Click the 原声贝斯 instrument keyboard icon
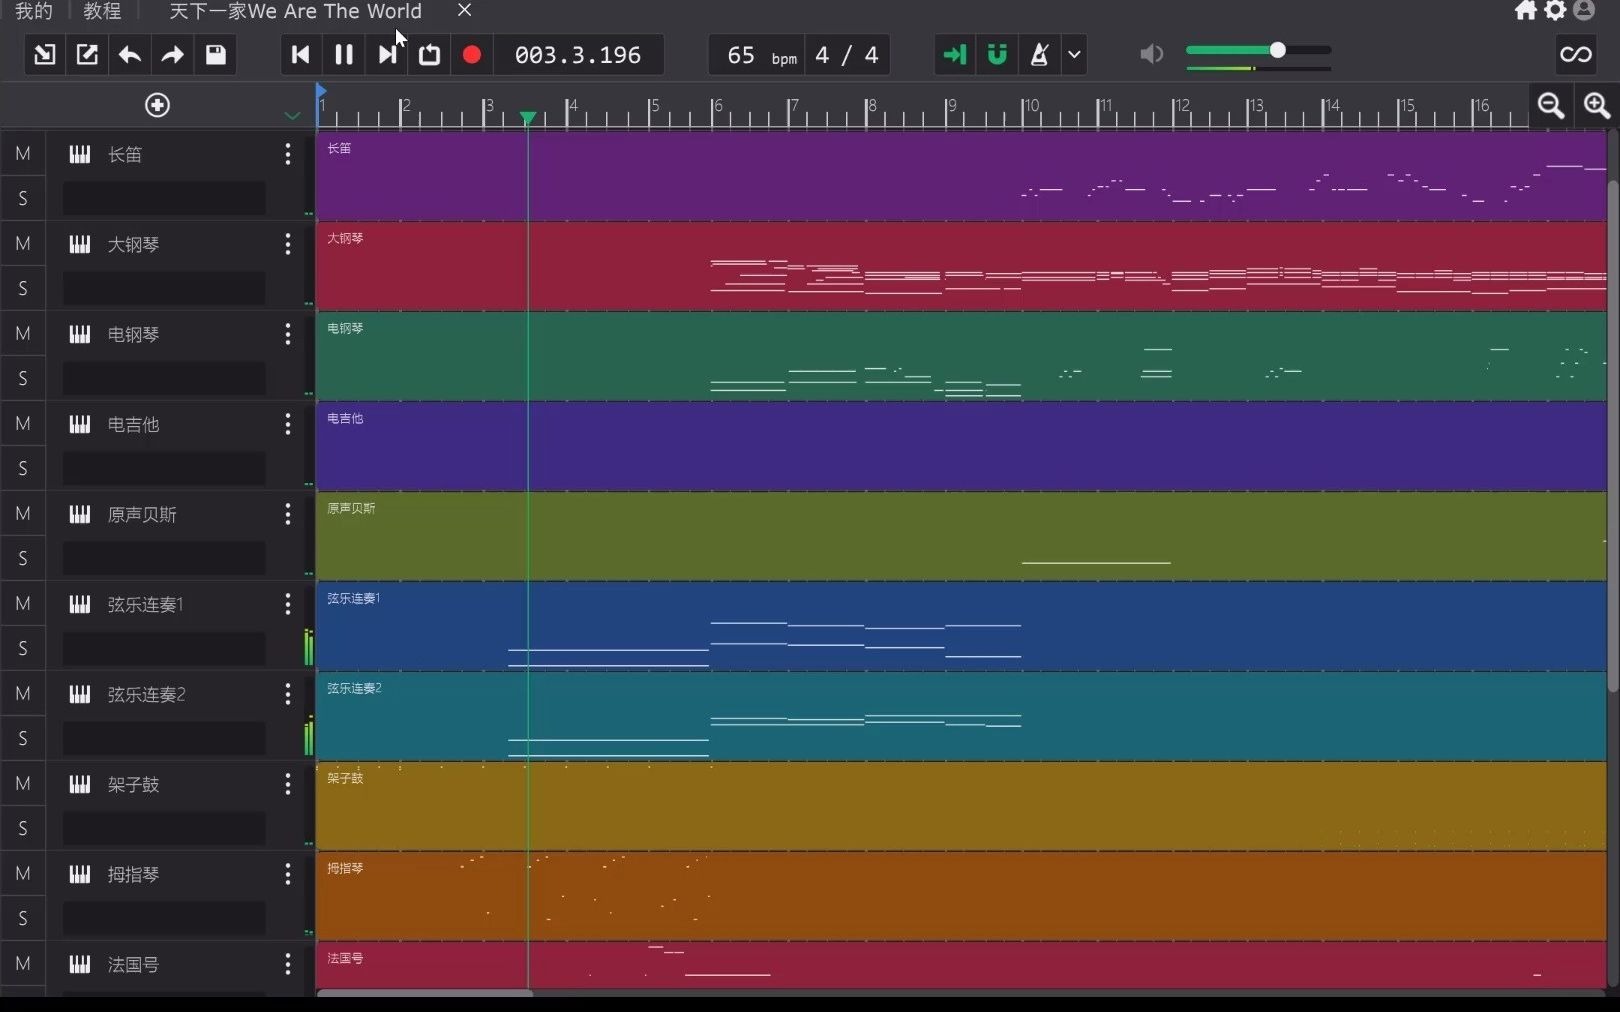Screen dimensions: 1620x1012 tap(80, 514)
